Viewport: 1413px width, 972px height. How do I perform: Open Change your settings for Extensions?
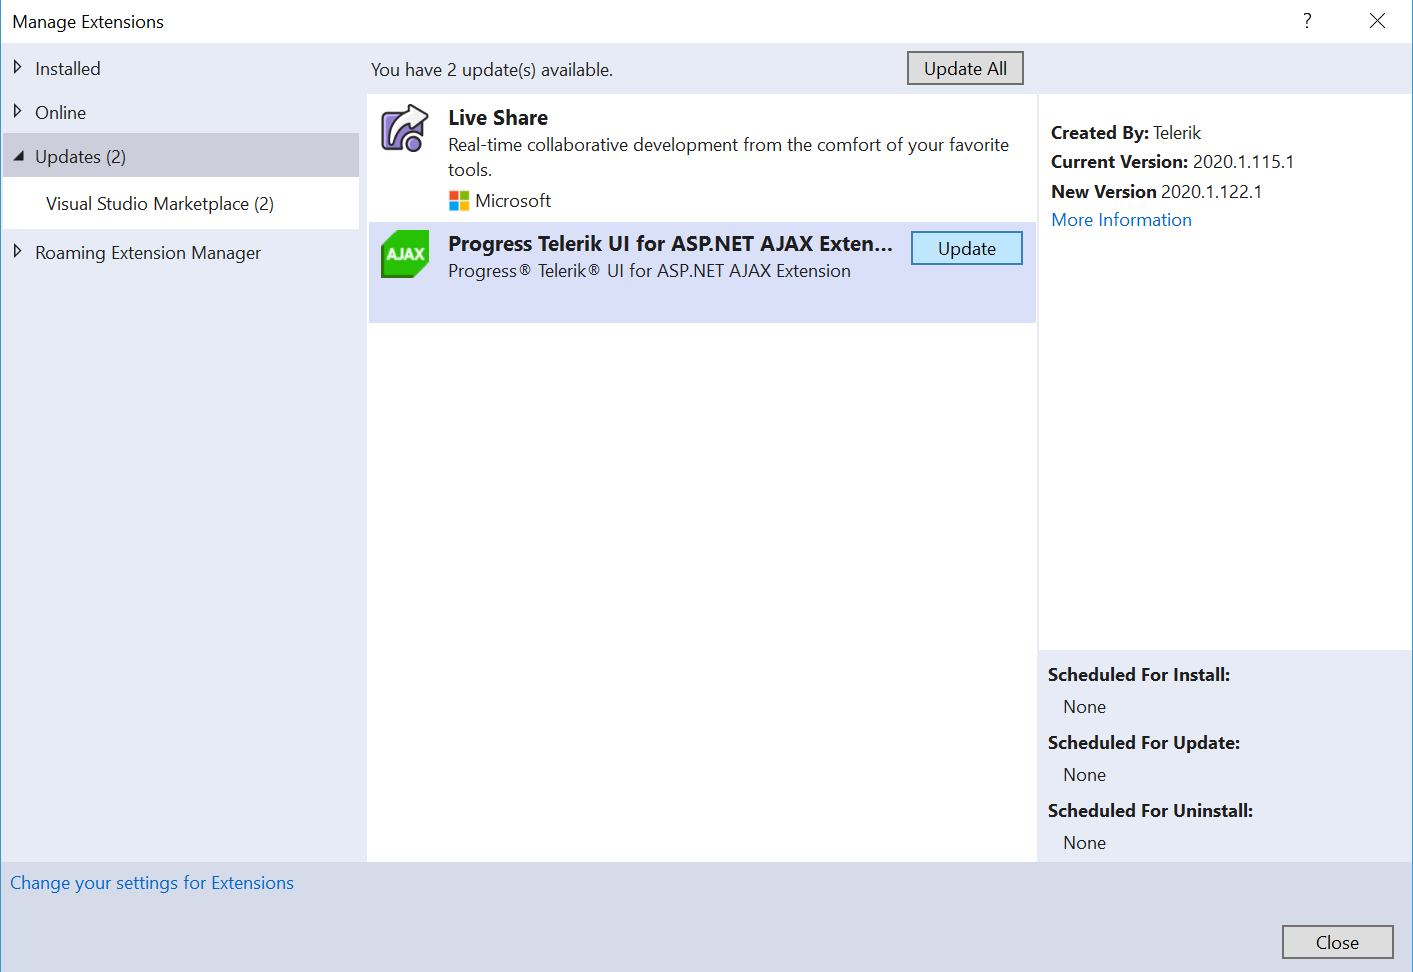pos(152,882)
